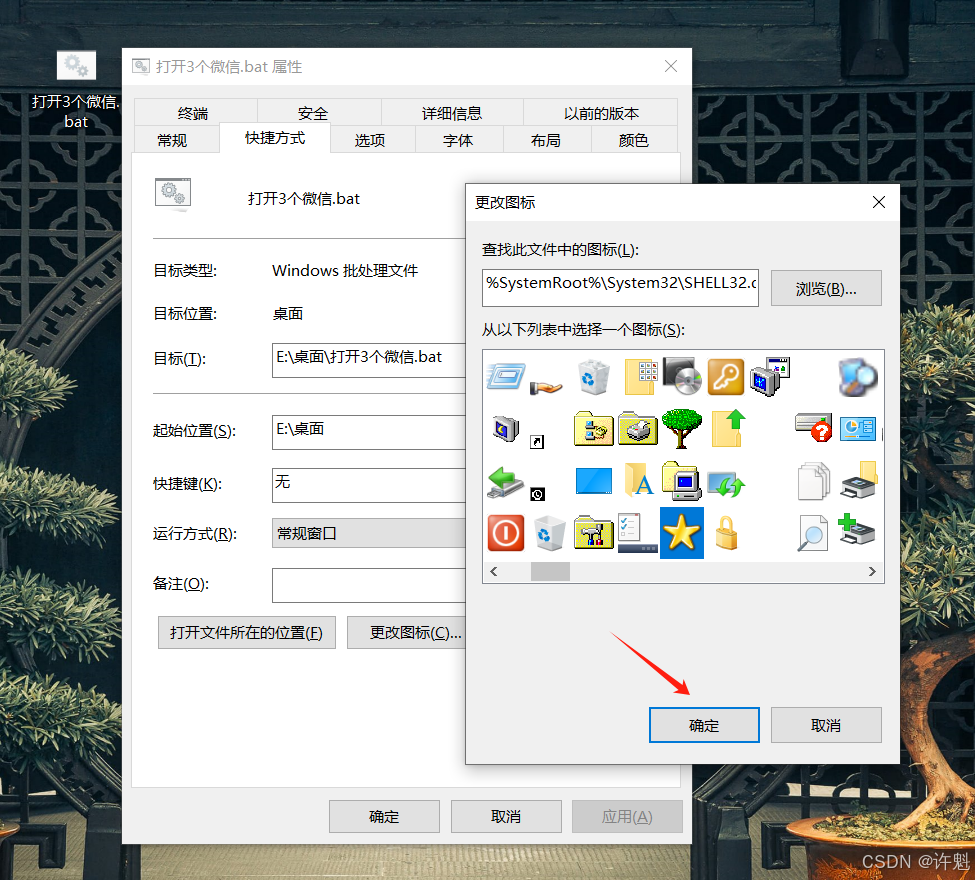Click the desktop bat file shortcut
This screenshot has width=975, height=880.
click(x=76, y=90)
